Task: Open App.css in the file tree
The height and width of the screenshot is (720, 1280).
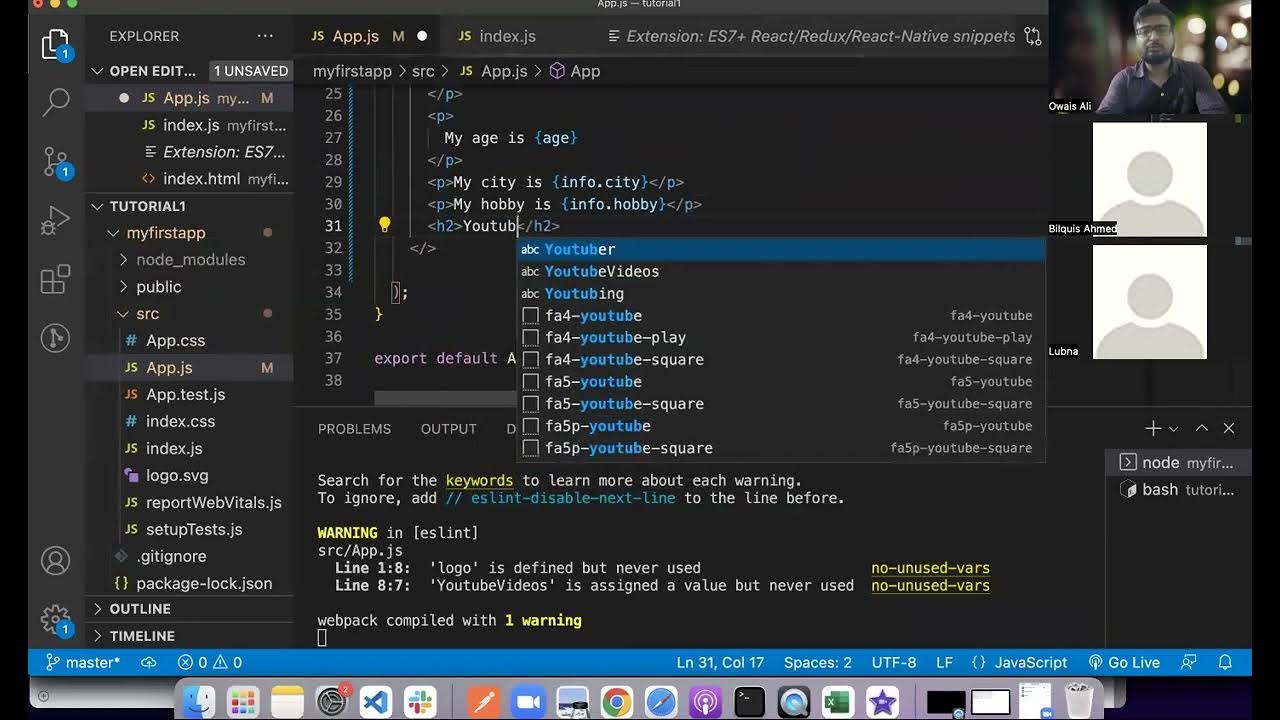Action: pyautogui.click(x=175, y=341)
